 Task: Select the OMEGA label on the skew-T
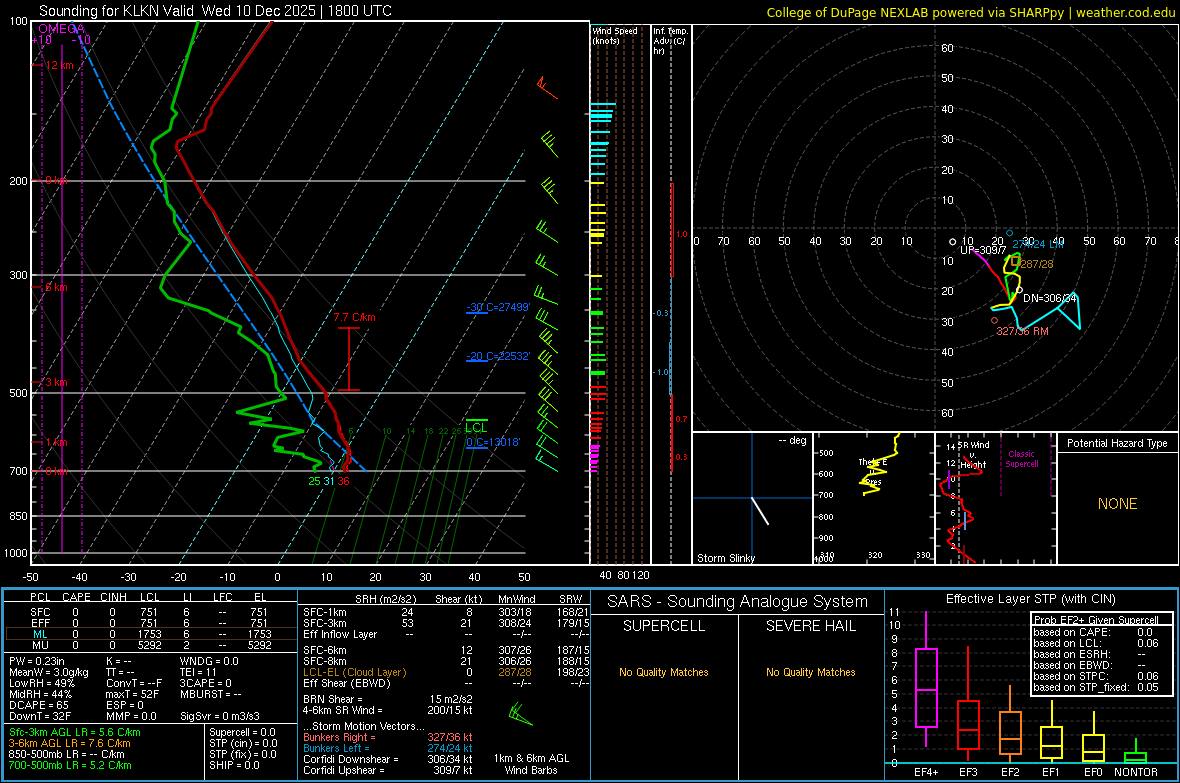pos(61,29)
